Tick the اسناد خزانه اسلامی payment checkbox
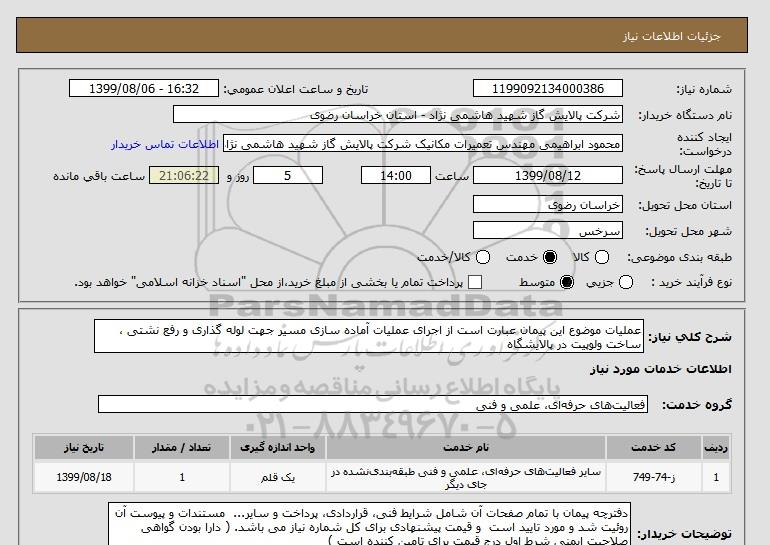Screen dimensions: 770x545 (x=475, y=282)
